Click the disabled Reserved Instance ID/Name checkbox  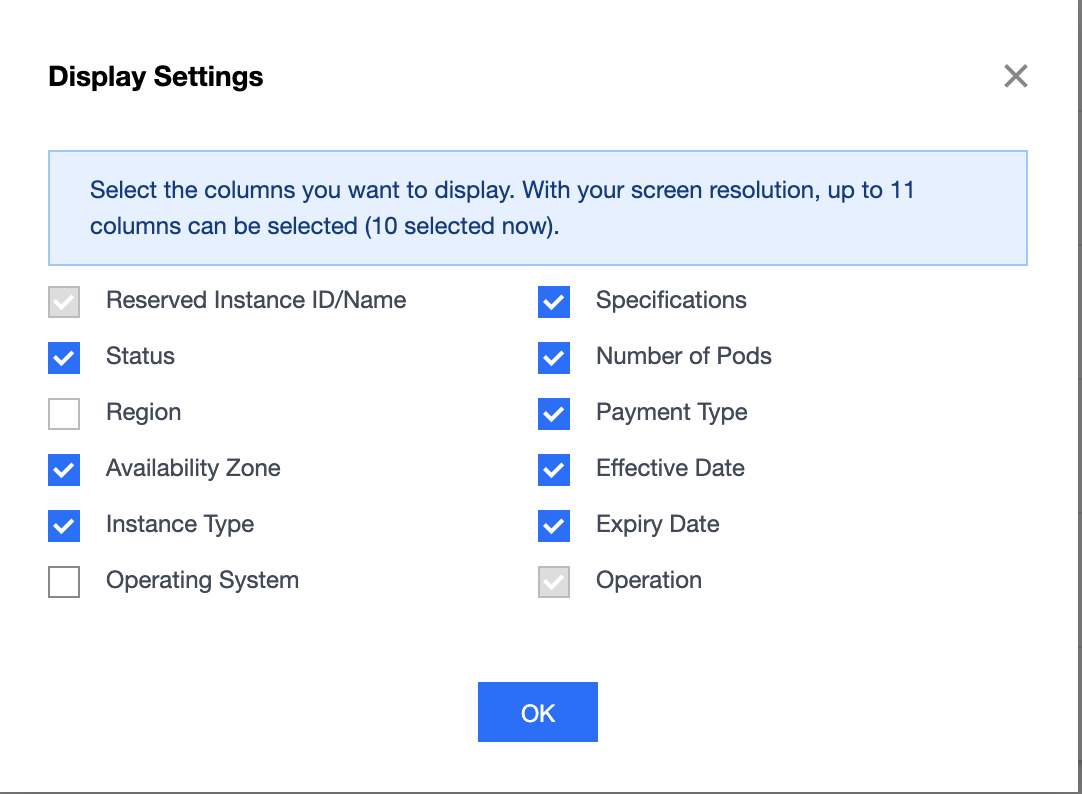[x=64, y=301]
